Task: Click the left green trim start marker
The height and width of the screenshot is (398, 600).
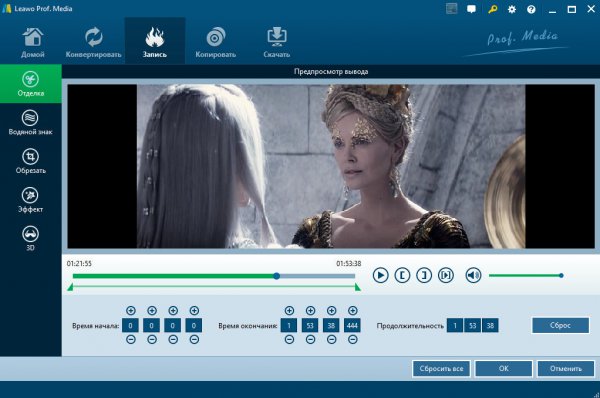Action: click(70, 287)
